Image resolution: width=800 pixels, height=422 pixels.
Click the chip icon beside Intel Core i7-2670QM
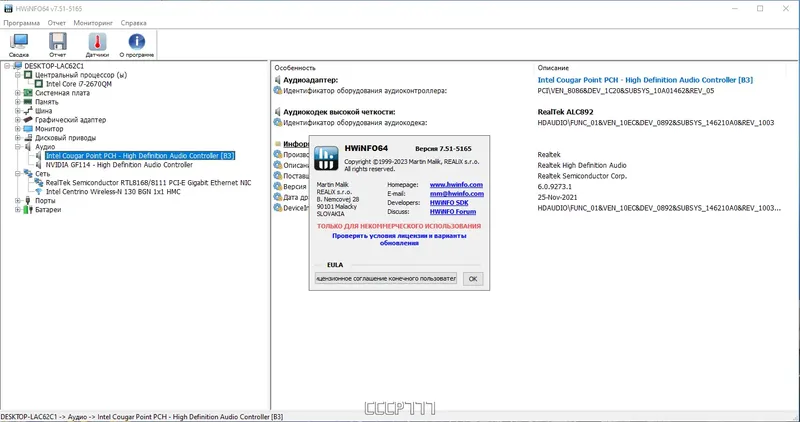pos(39,84)
